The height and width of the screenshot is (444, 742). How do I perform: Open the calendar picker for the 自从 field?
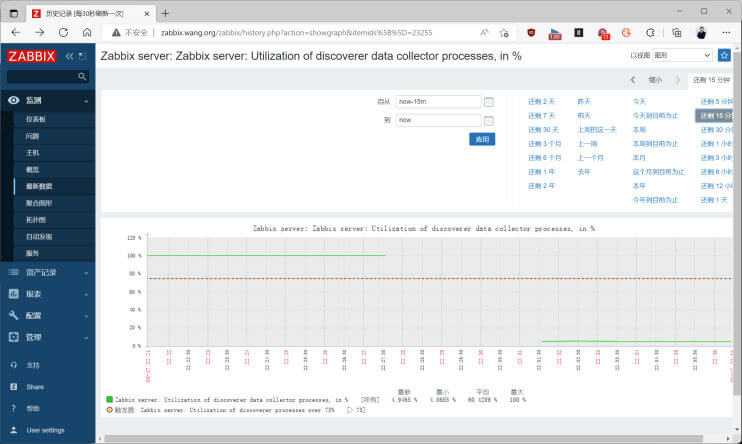pos(488,102)
